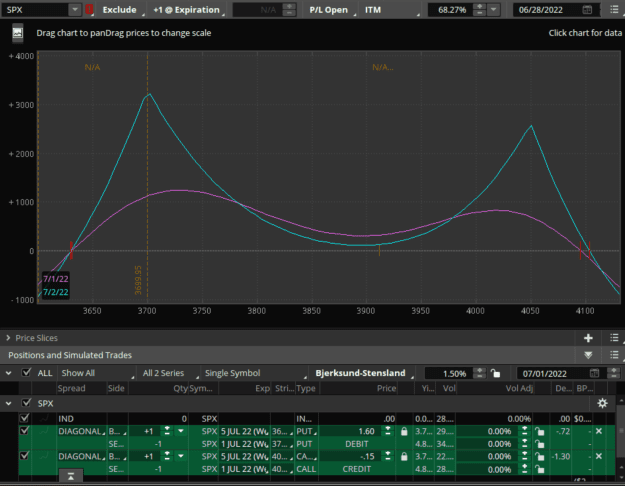Click the 3699.95 price marker on chart
This screenshot has height=486, width=625.
[x=138, y=280]
